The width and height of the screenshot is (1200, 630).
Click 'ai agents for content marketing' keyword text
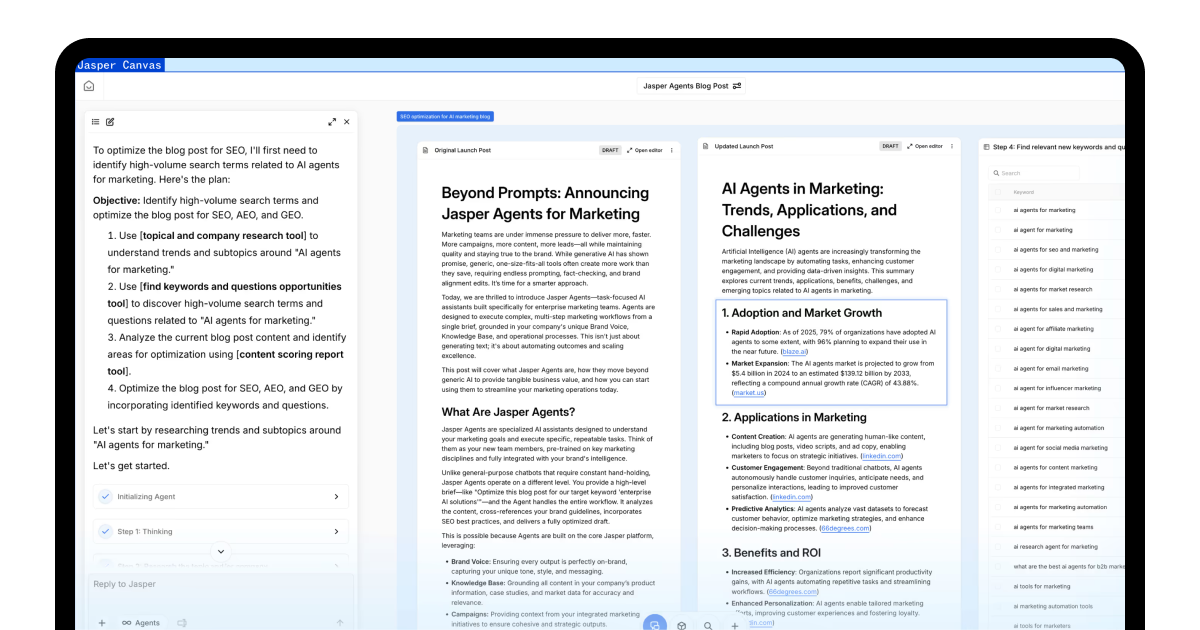[1055, 467]
